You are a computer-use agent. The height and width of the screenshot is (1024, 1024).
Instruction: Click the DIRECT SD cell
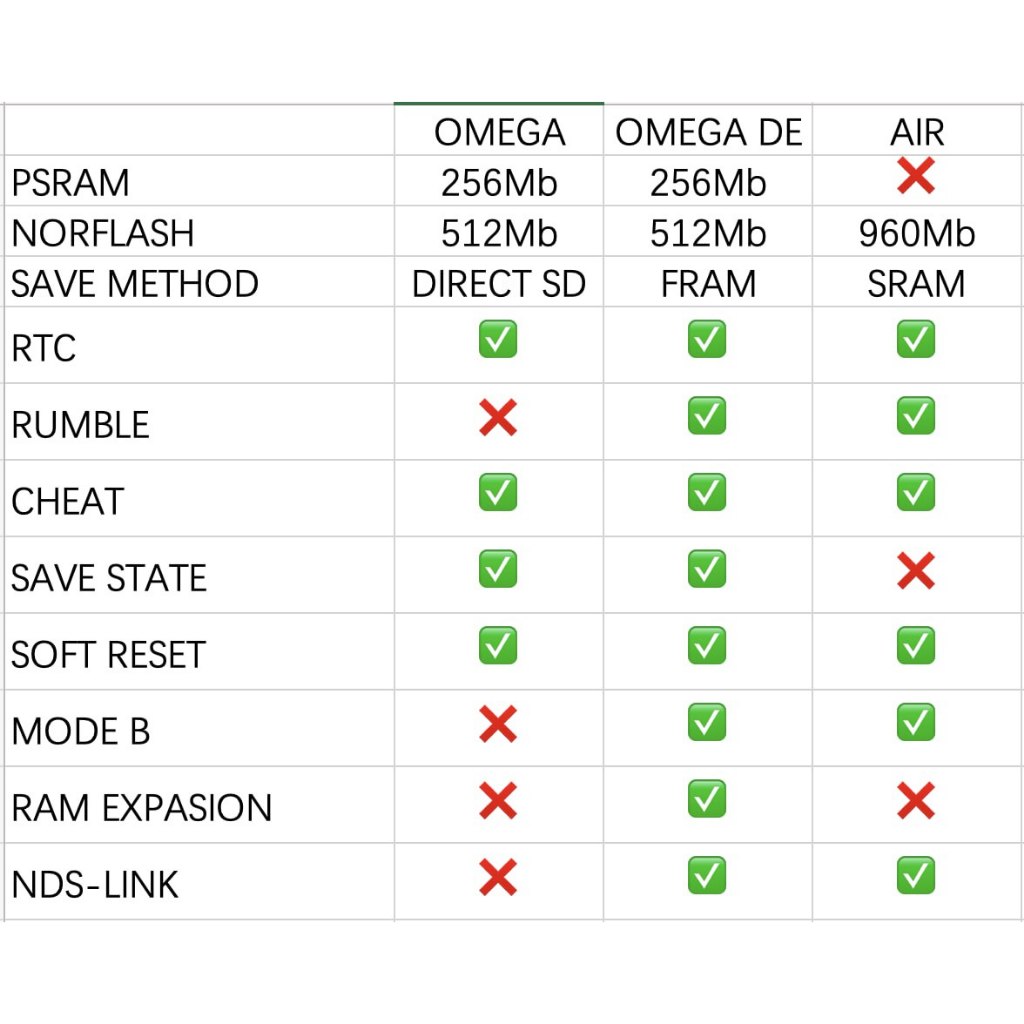click(499, 284)
